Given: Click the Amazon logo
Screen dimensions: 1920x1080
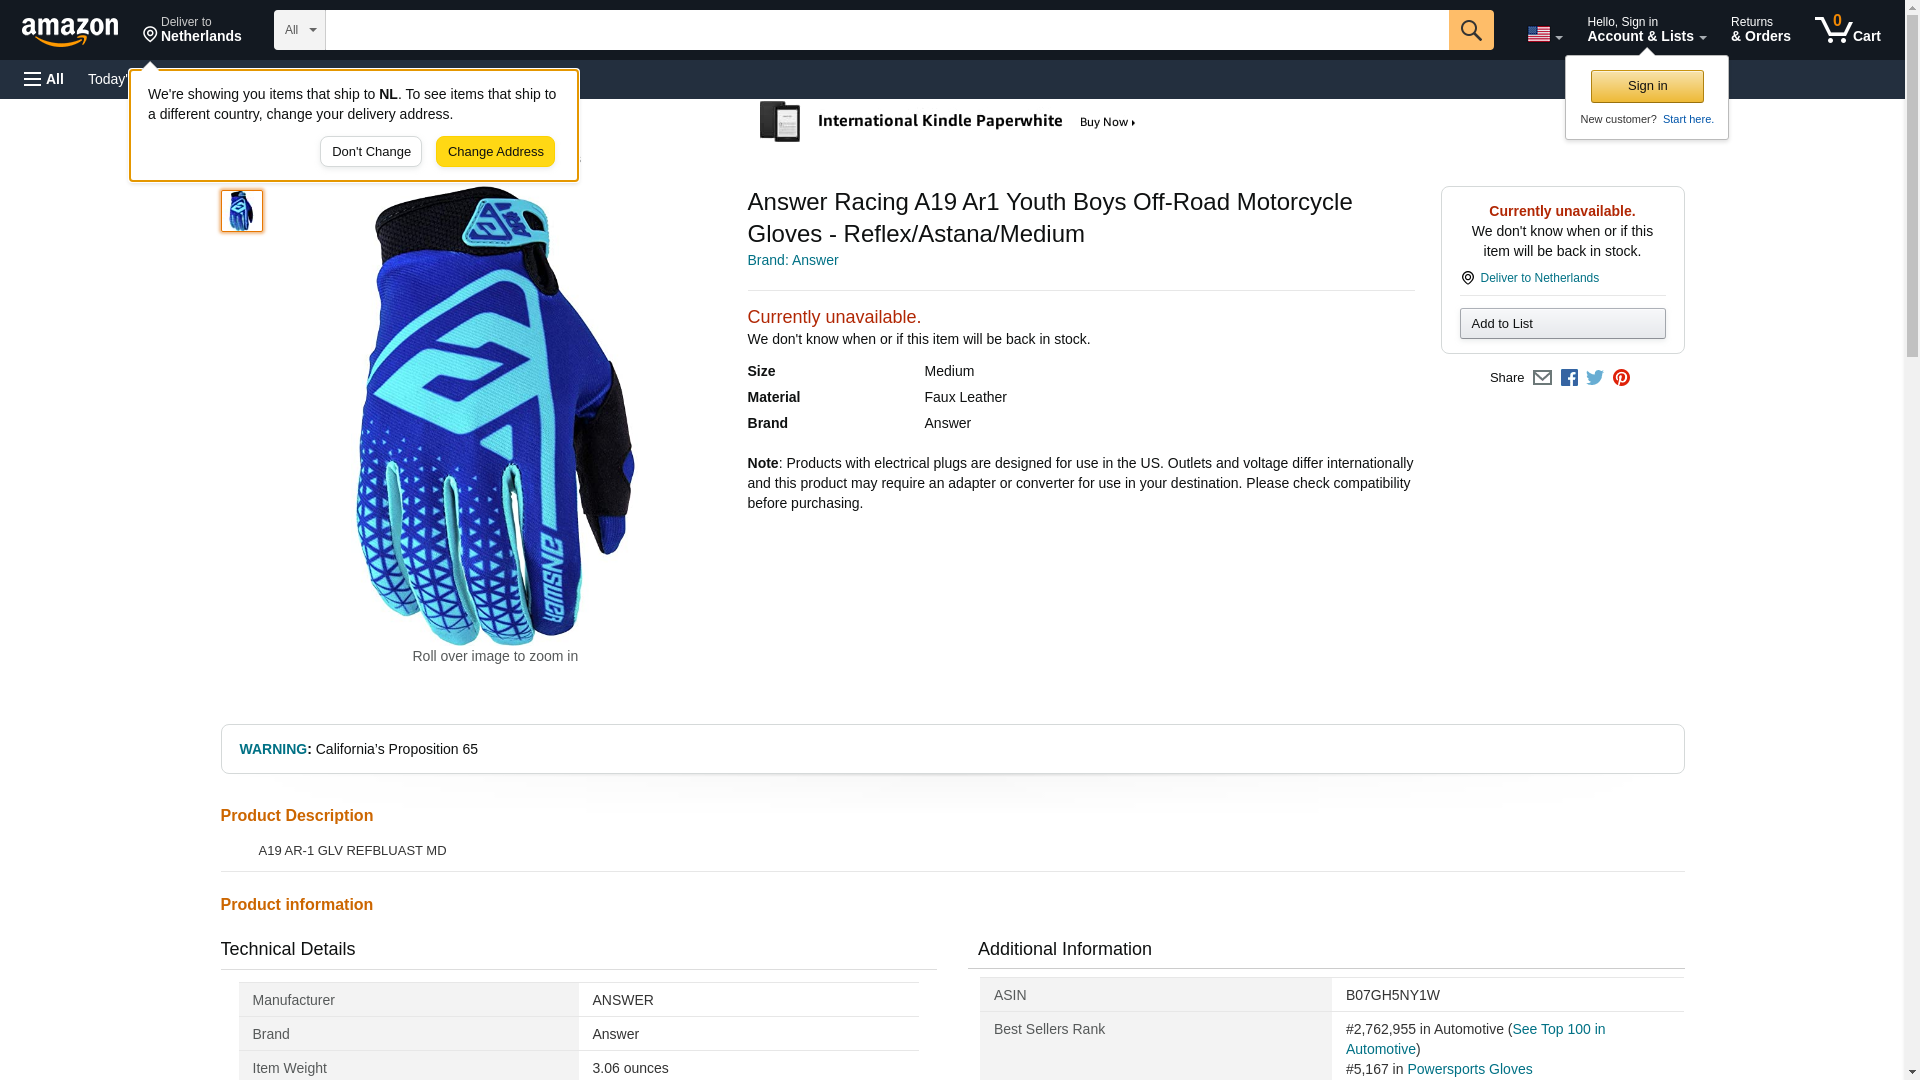Looking at the screenshot, I should tap(70, 30).
